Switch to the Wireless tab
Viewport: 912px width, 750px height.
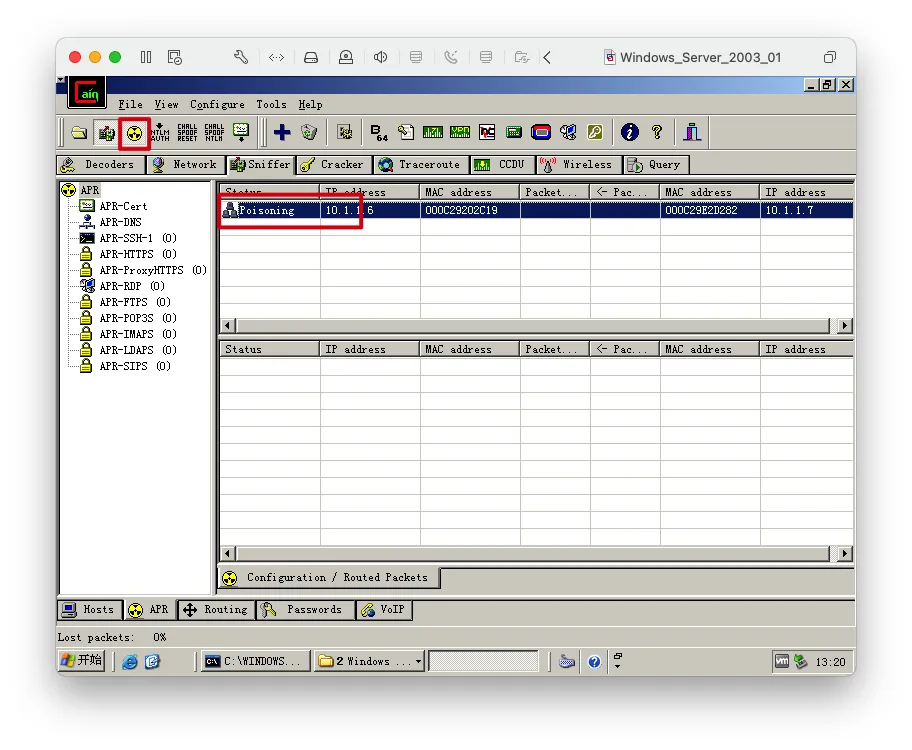coord(578,165)
